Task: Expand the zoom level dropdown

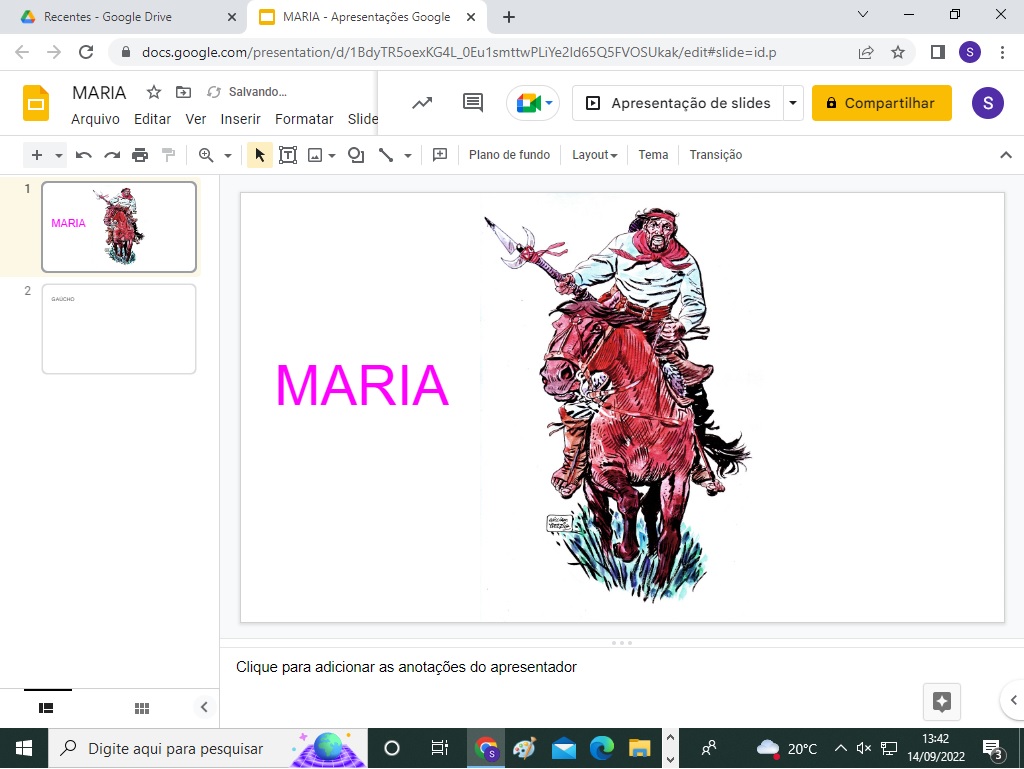Action: (228, 155)
